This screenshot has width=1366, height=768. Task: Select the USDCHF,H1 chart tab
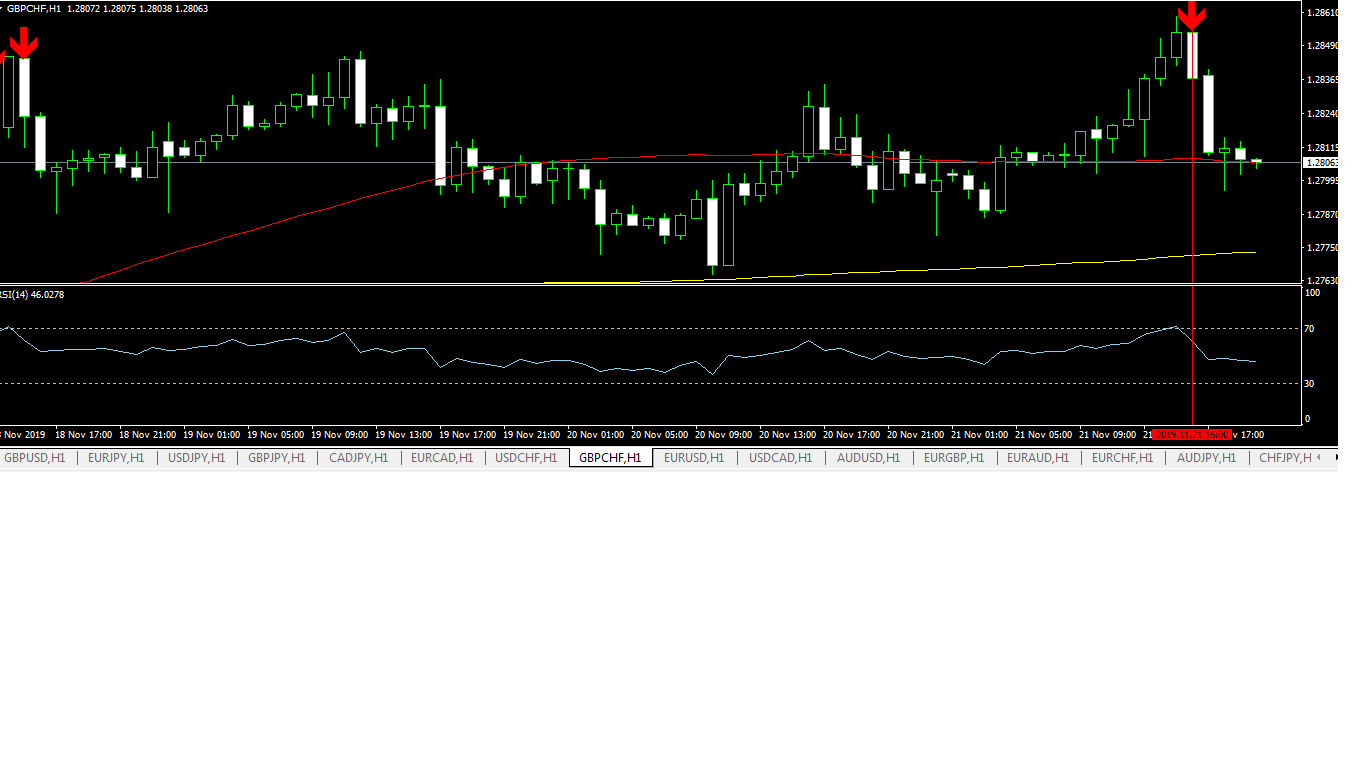click(525, 458)
